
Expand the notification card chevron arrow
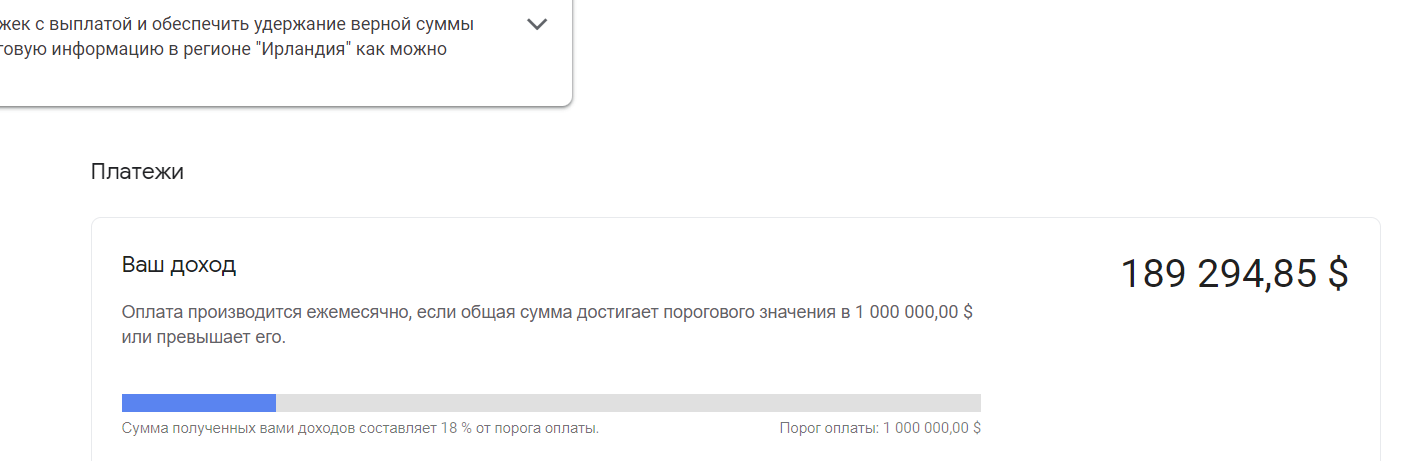537,25
